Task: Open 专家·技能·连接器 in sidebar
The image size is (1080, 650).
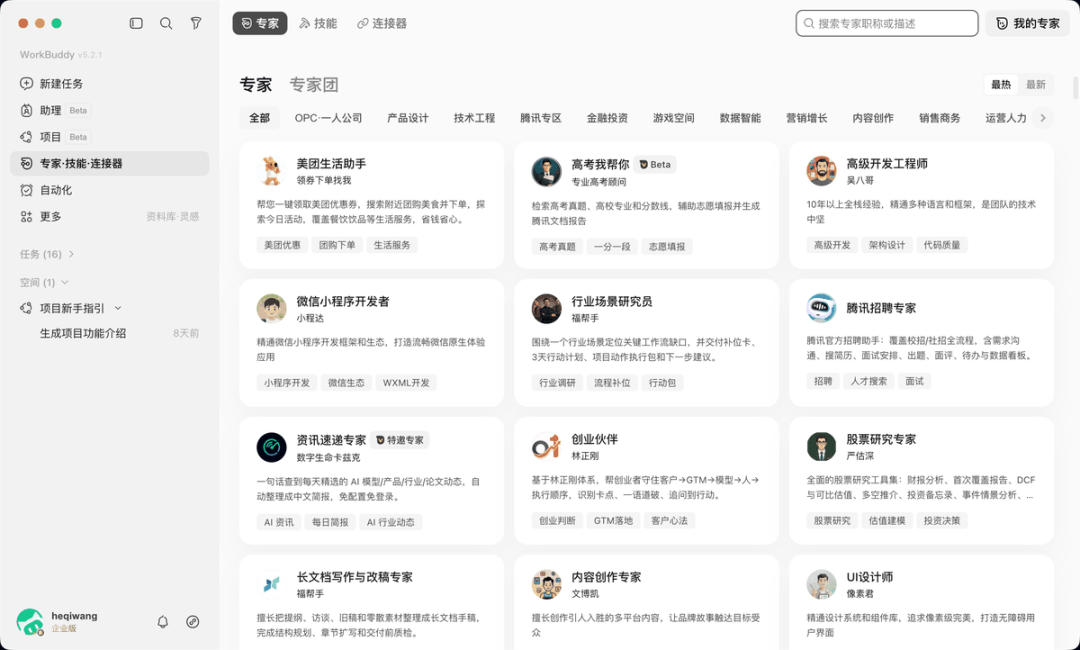Action: pyautogui.click(x=110, y=163)
